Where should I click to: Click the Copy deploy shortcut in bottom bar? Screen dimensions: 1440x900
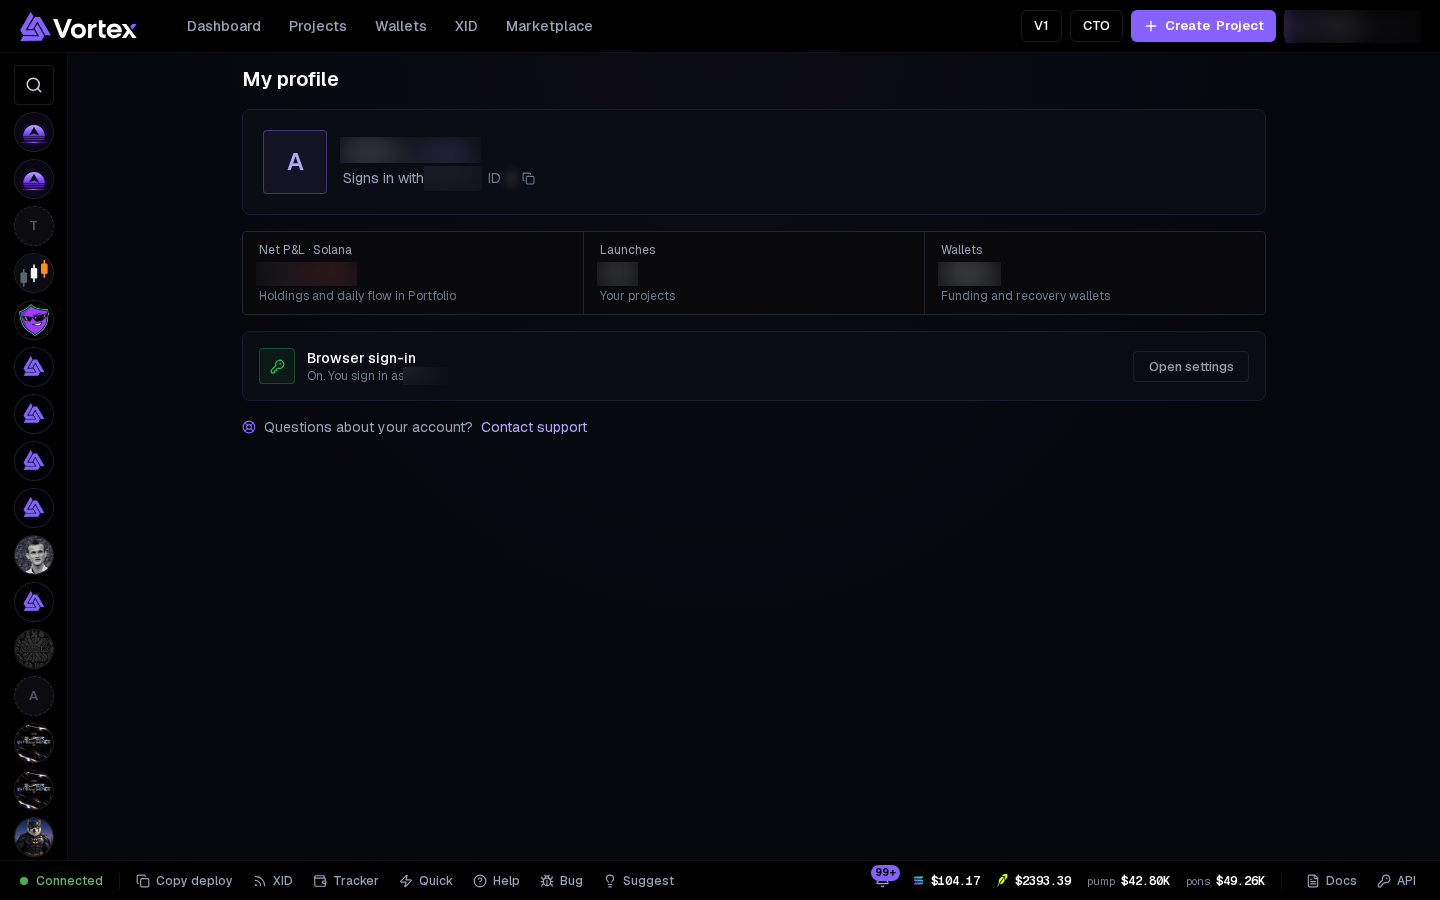(184, 881)
